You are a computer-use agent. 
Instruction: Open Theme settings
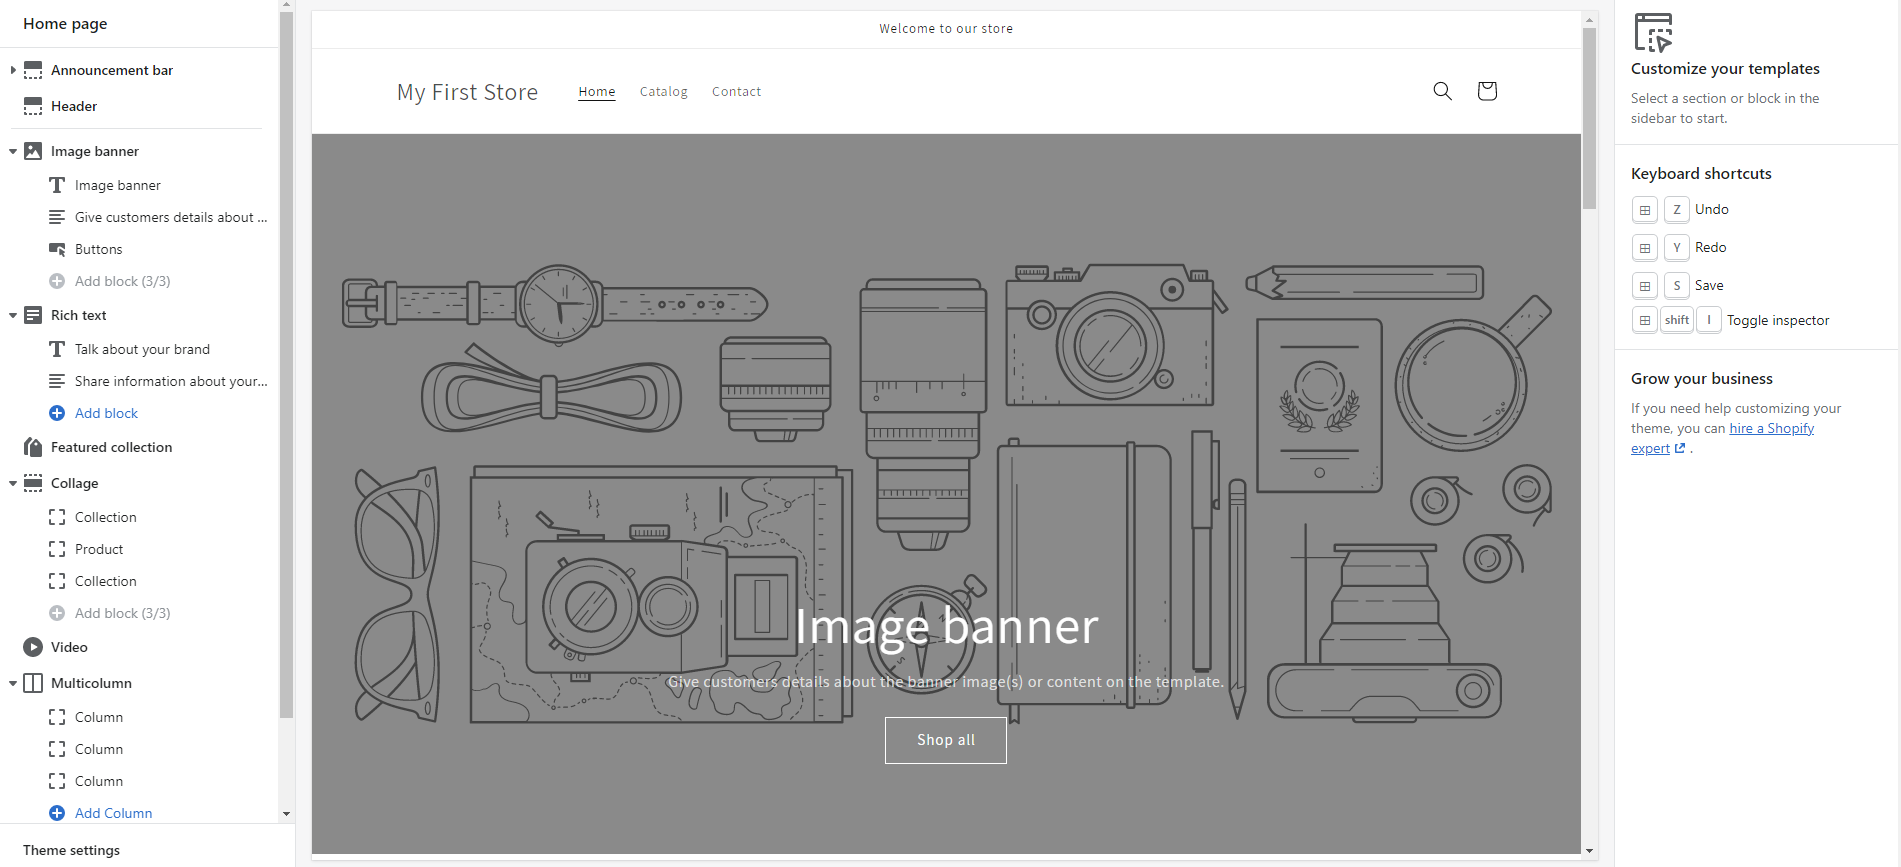click(71, 850)
